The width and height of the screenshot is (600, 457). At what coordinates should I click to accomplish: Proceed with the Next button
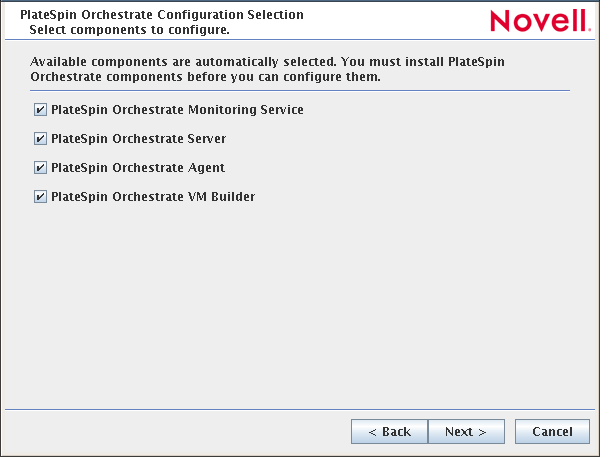point(465,432)
